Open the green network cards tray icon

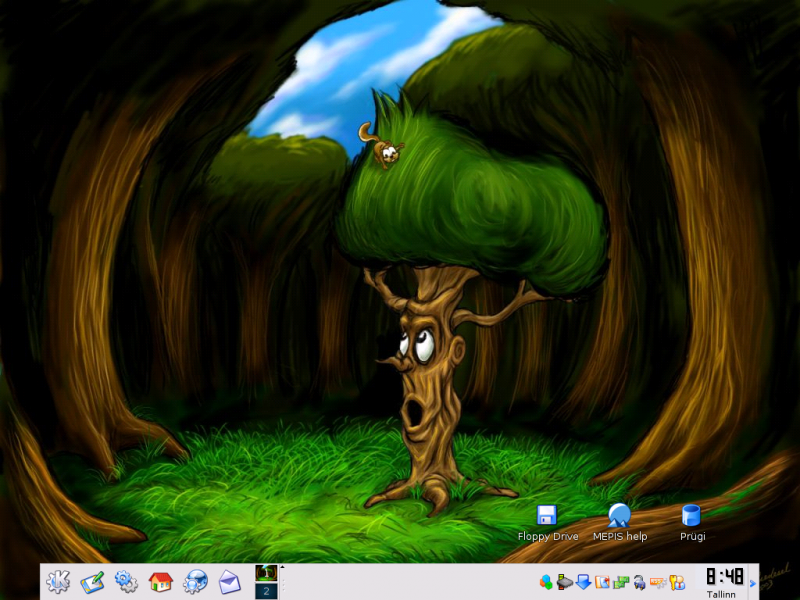(621, 582)
